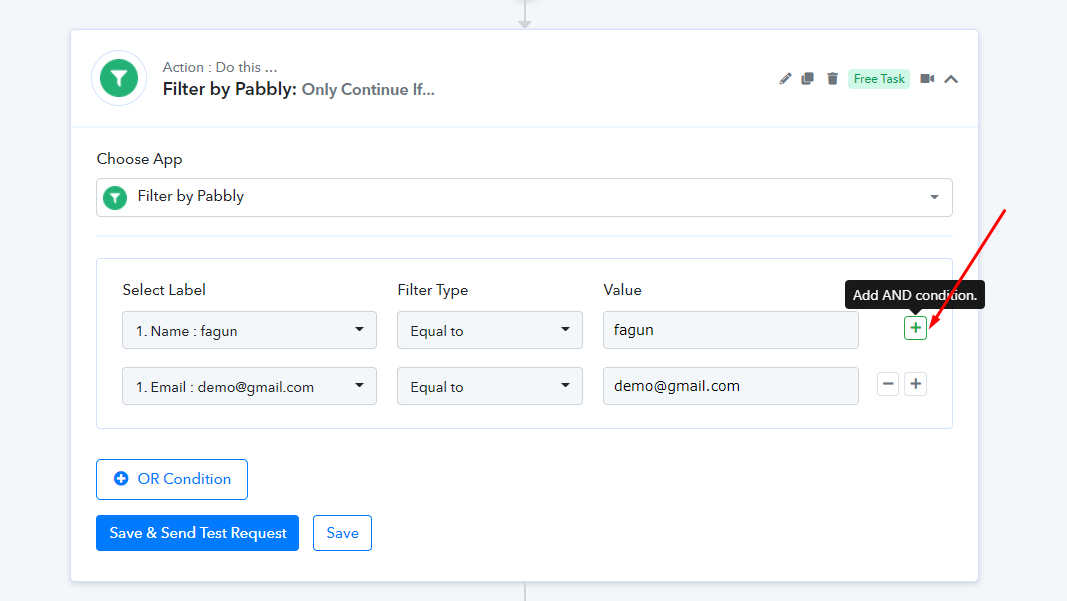
Task: Open the Choose App dropdown
Action: click(x=524, y=197)
